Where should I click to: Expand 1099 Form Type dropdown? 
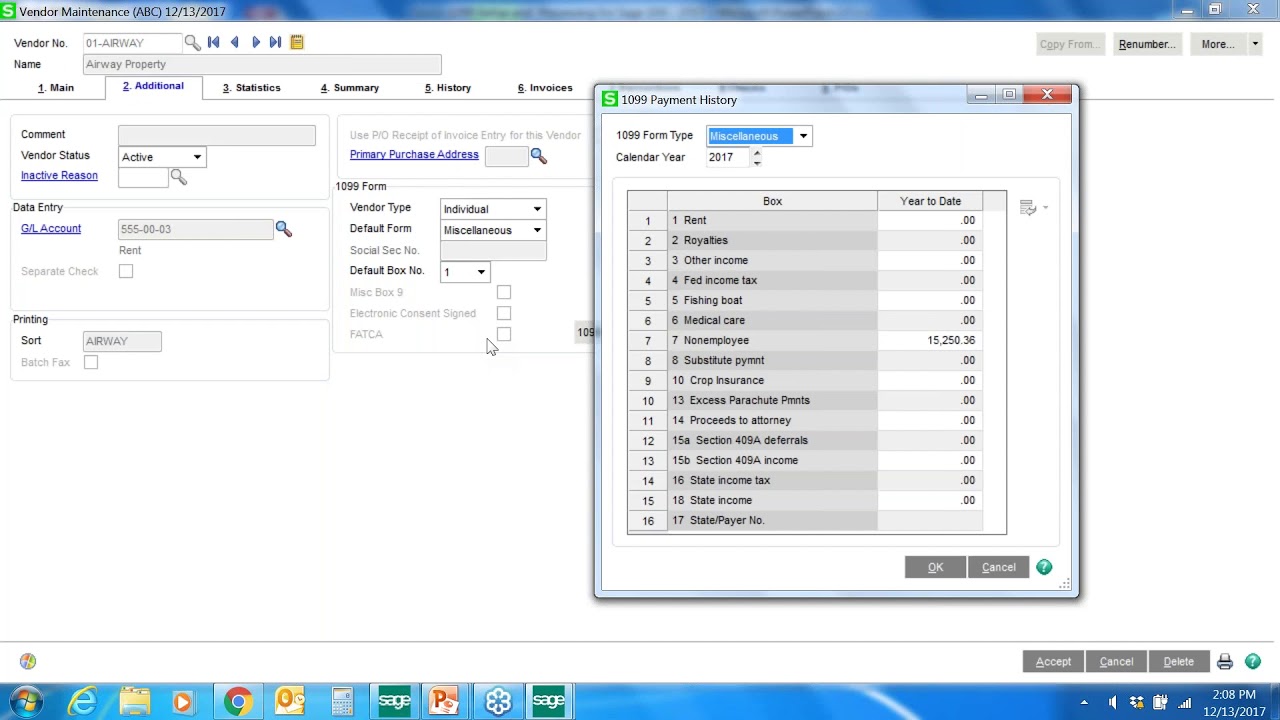803,136
